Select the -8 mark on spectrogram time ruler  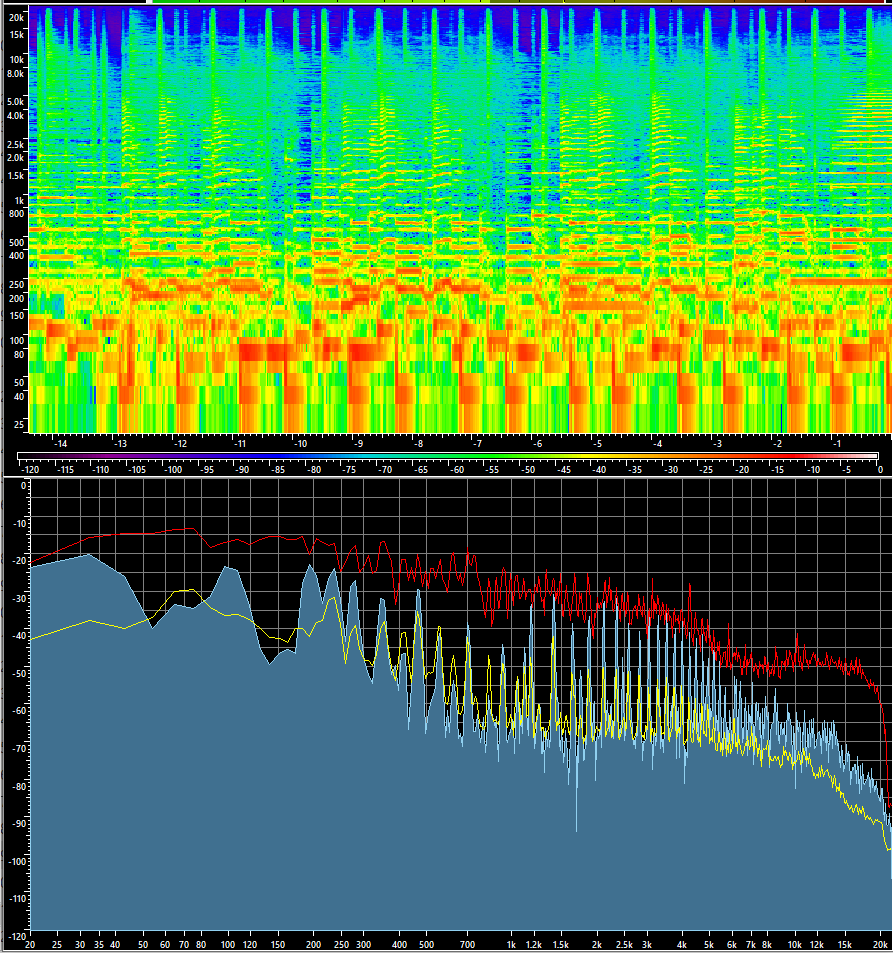click(x=418, y=444)
